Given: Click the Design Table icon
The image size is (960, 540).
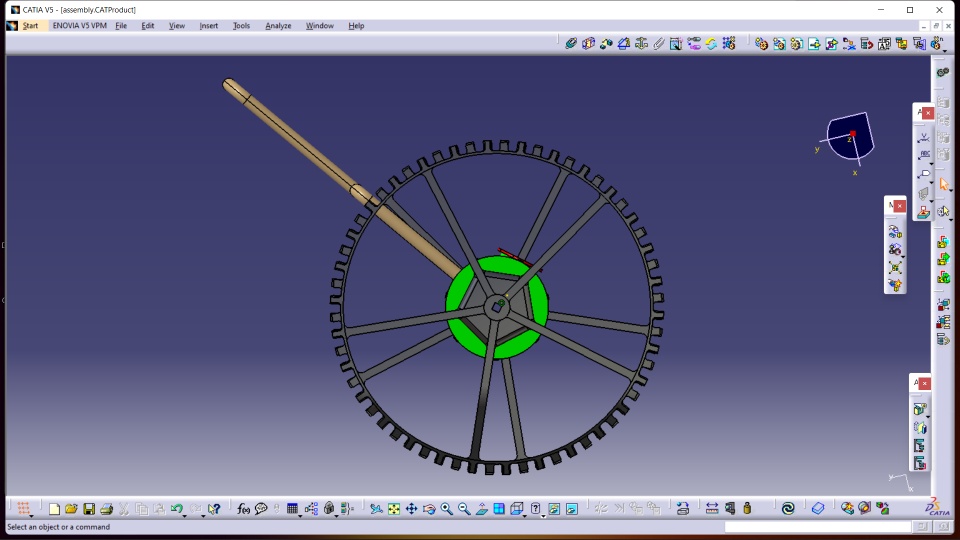Looking at the screenshot, I should pos(292,509).
